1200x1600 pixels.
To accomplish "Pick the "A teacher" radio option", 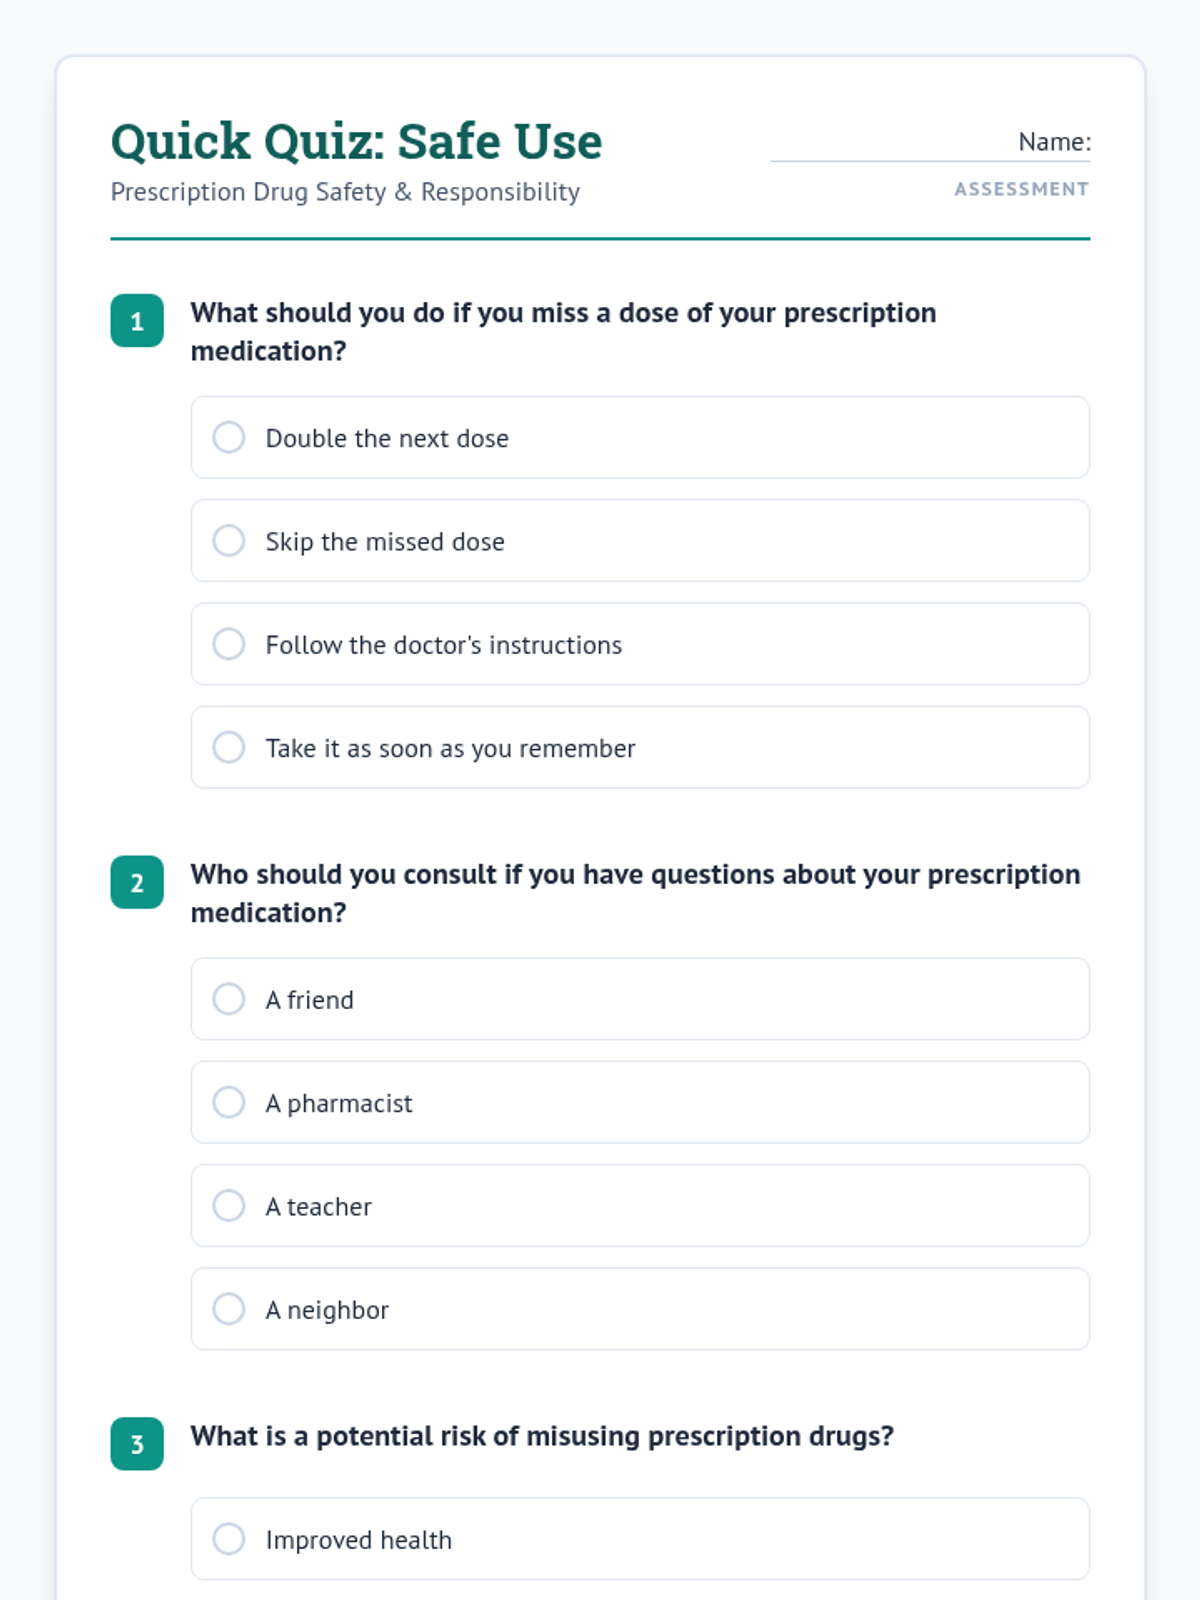I will (x=229, y=1206).
